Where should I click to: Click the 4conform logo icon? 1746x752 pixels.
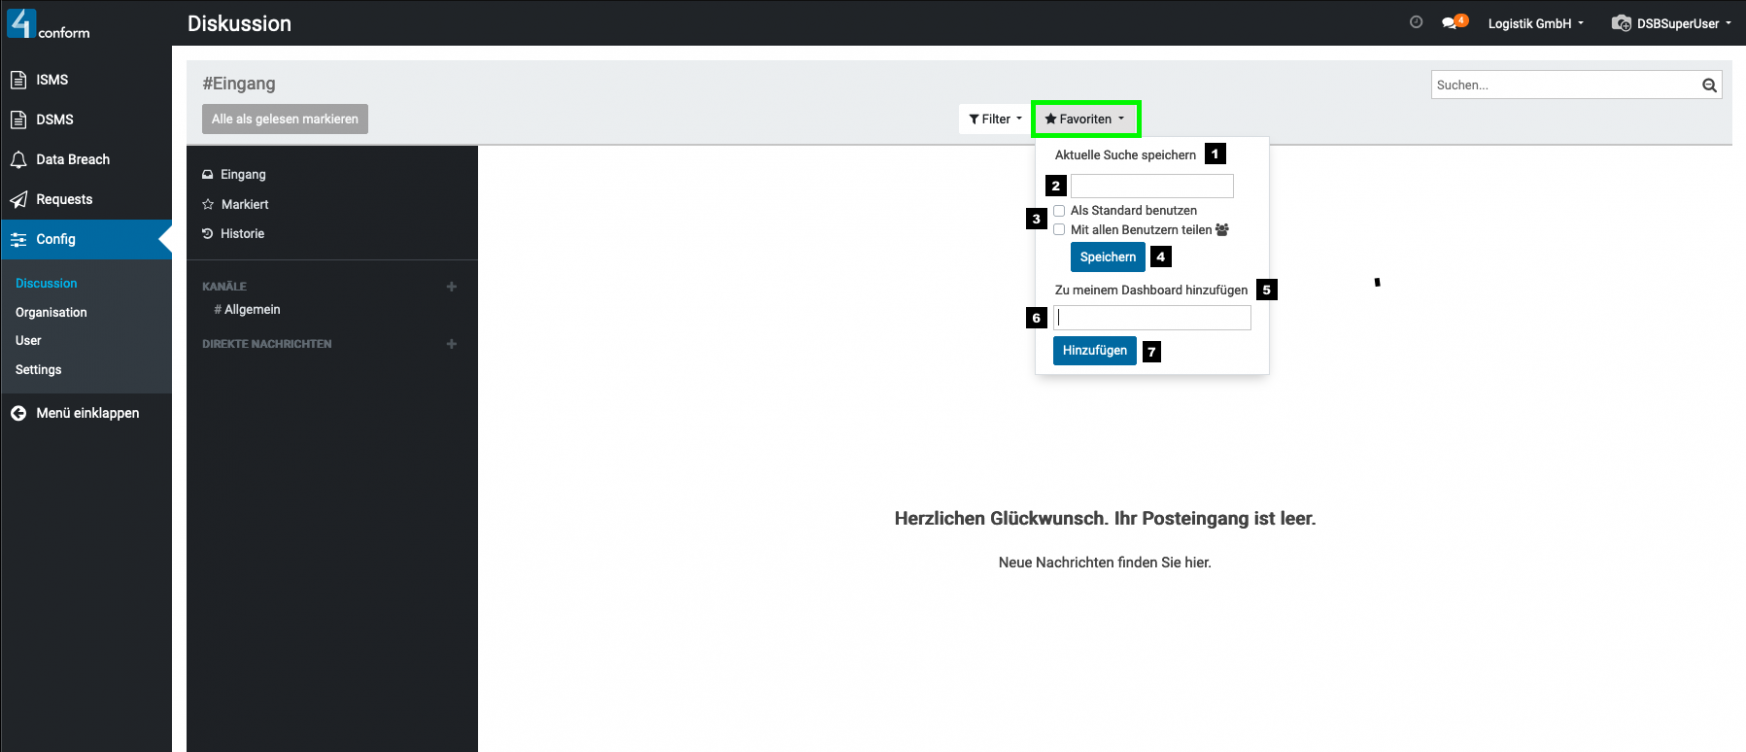coord(22,23)
